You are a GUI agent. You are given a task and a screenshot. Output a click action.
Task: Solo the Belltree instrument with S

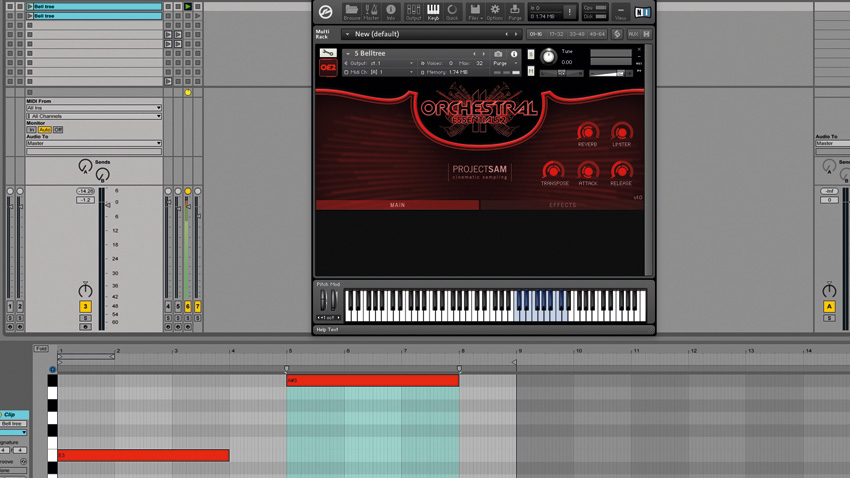coord(531,54)
